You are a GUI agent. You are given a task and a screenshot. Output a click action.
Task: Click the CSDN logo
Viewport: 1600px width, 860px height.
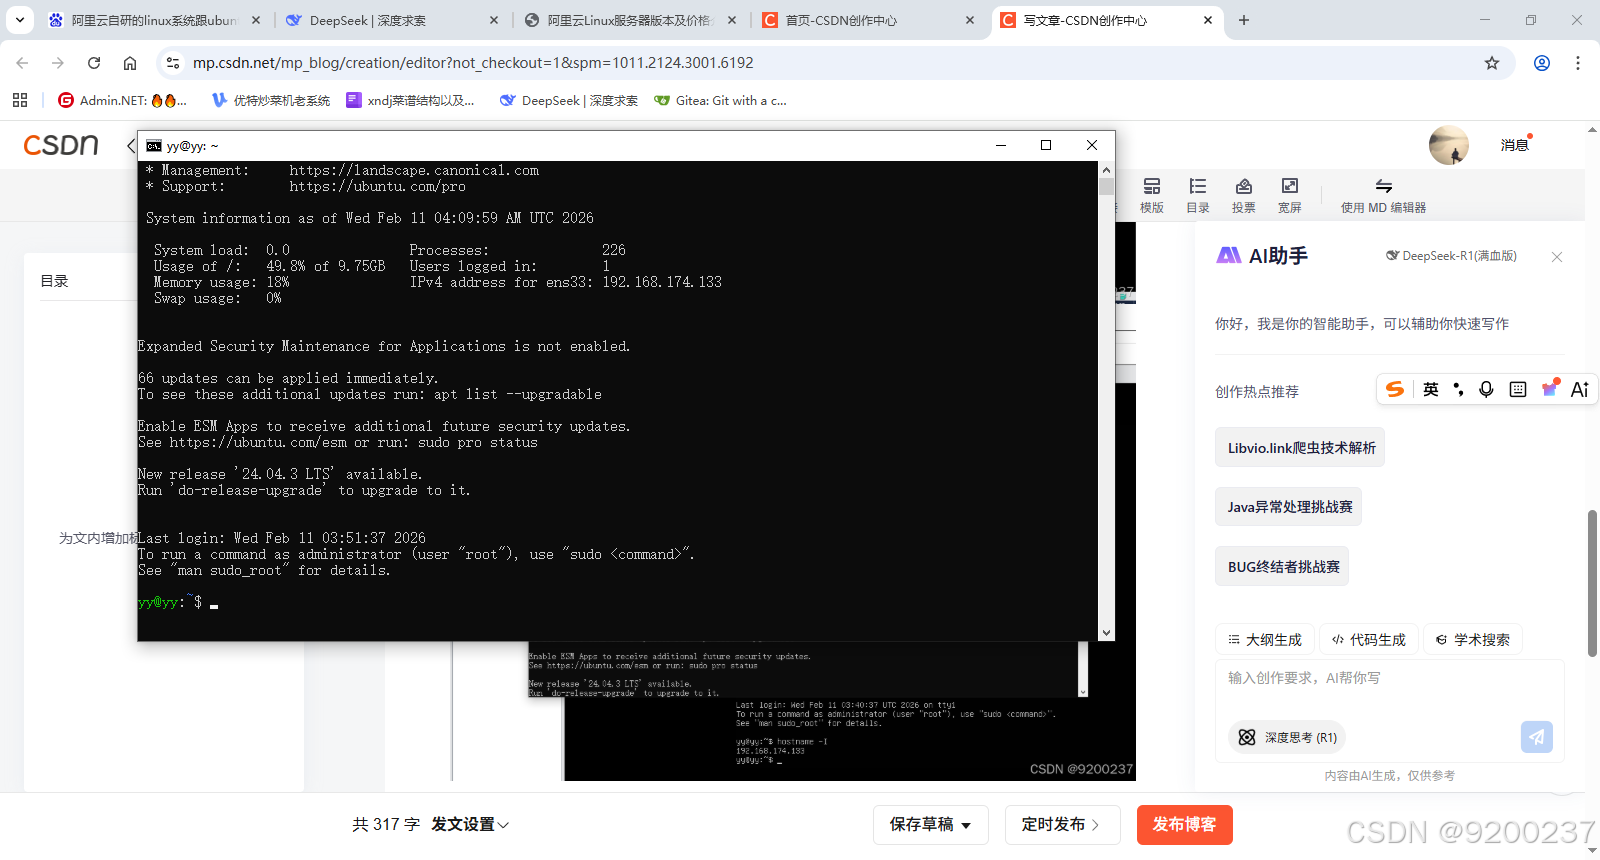click(x=61, y=145)
